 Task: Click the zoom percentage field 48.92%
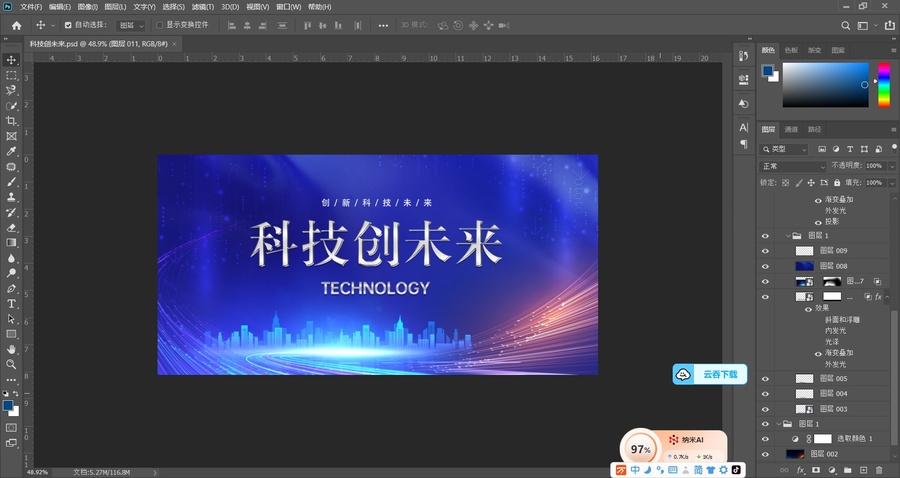click(x=38, y=472)
